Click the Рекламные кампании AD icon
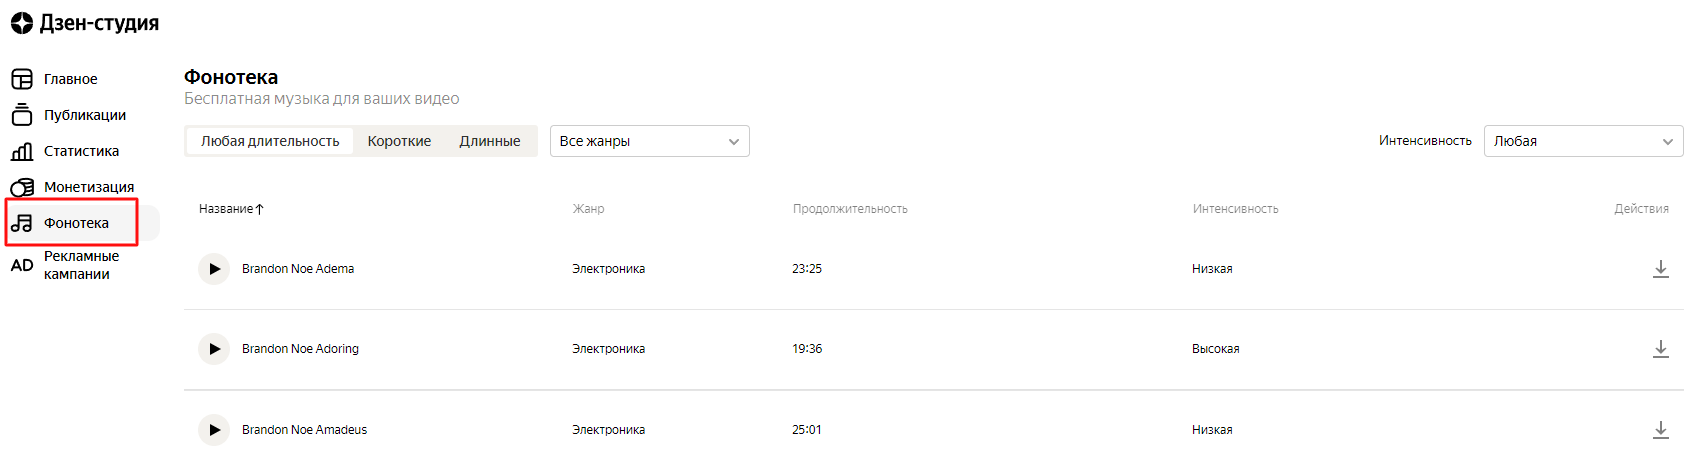The width and height of the screenshot is (1699, 470). (22, 265)
